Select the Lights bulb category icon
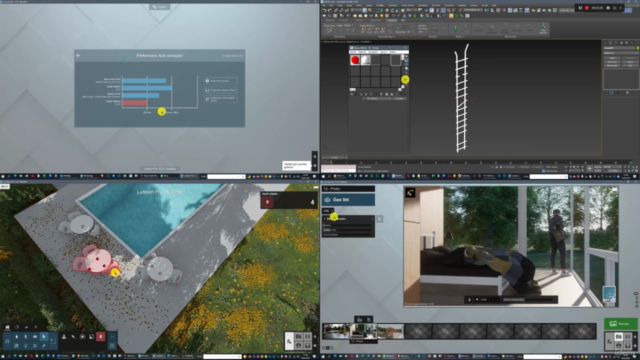 pyautogui.click(x=26, y=346)
